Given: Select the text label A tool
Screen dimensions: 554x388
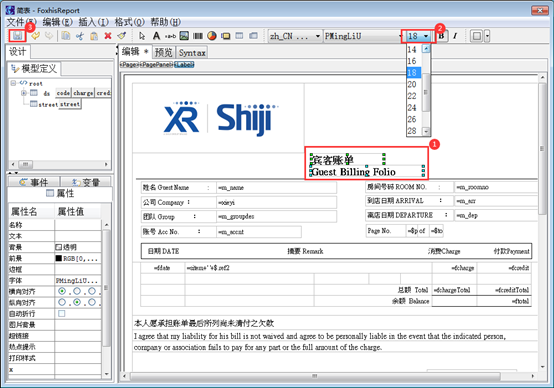Looking at the screenshot, I should (156, 36).
